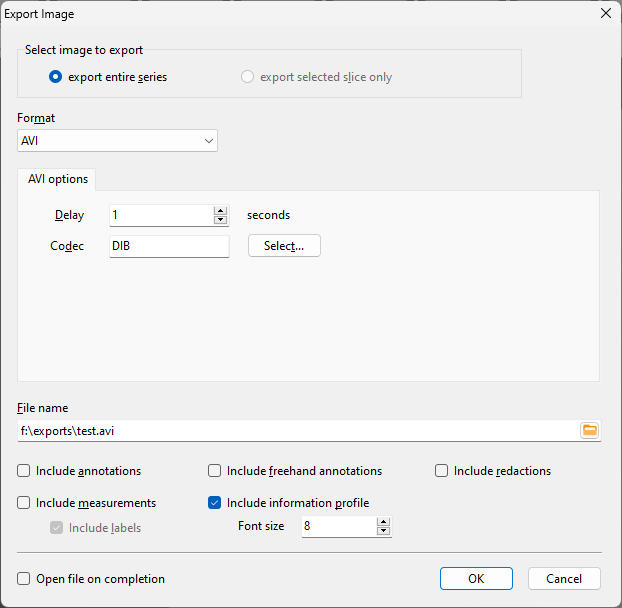Click the File name path field

pos(295,431)
